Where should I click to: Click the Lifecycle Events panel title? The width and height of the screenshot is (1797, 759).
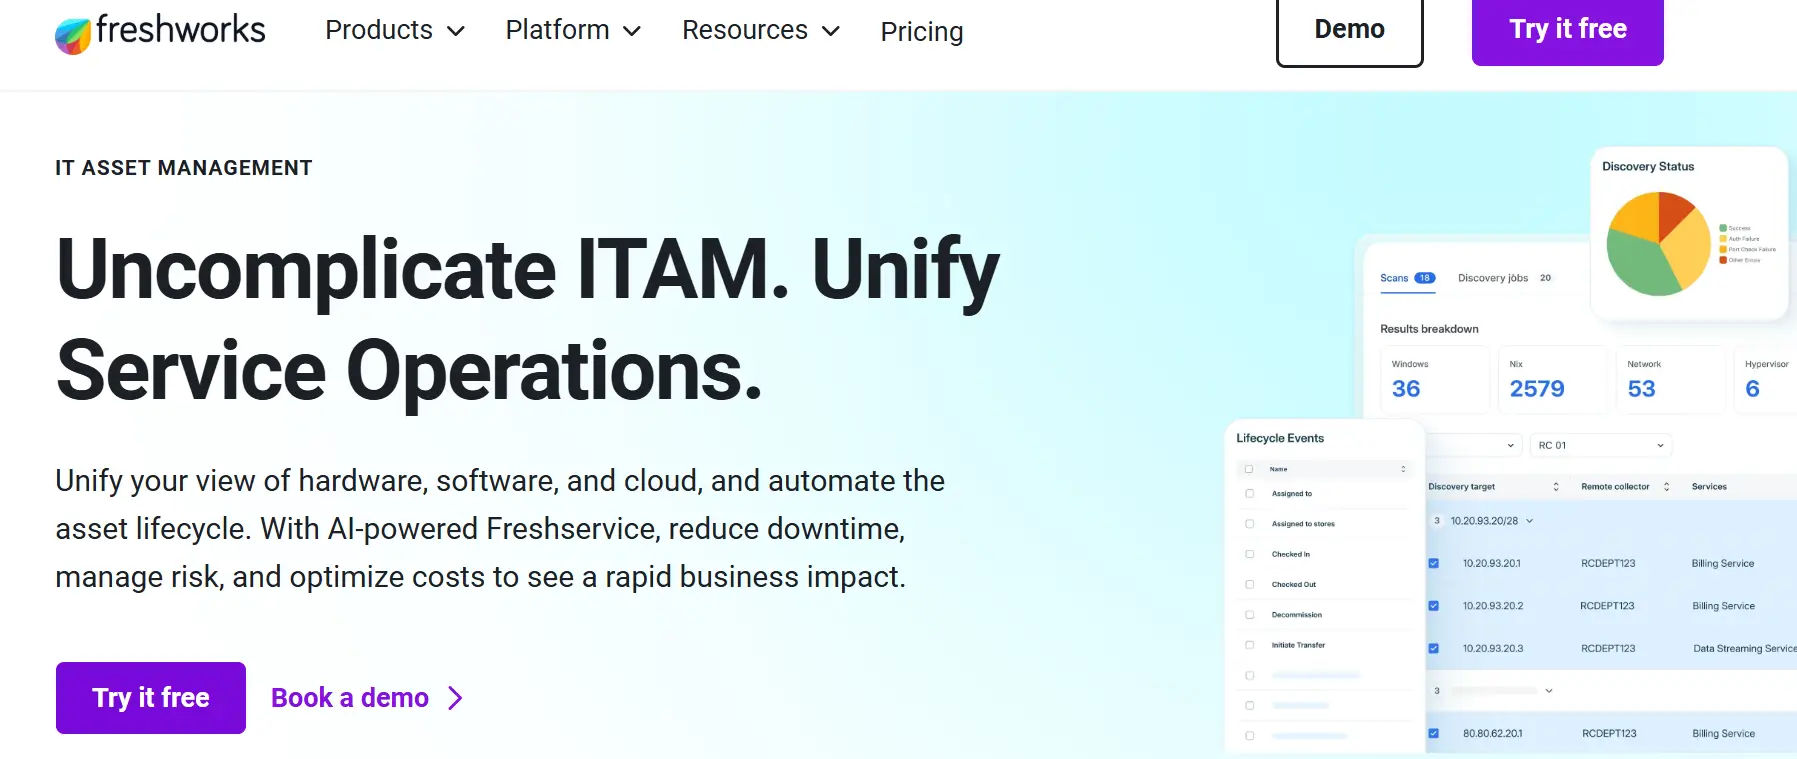[1280, 438]
